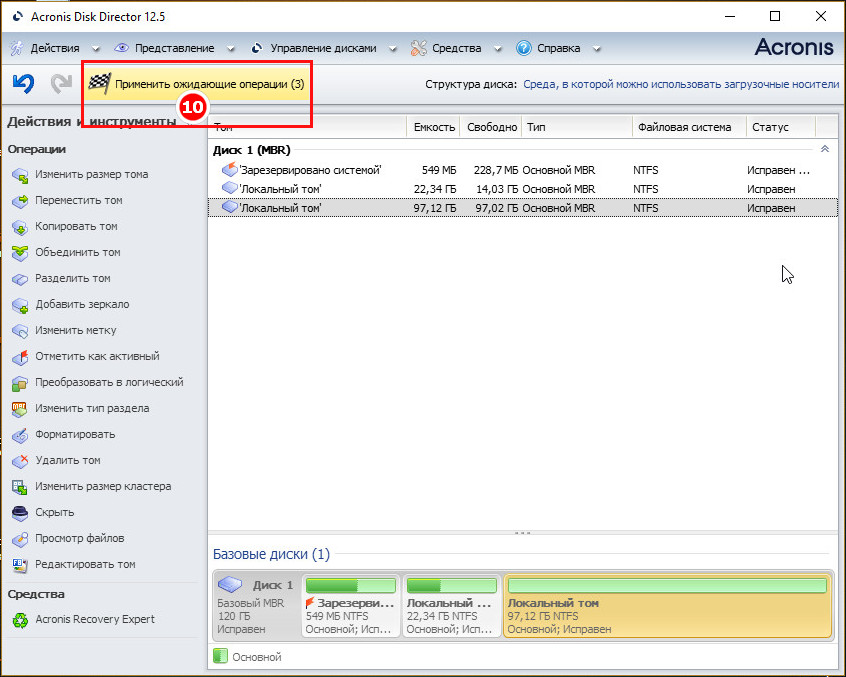This screenshot has width=846, height=677.
Task: Click the checkered flag apply icon
Action: [100, 84]
